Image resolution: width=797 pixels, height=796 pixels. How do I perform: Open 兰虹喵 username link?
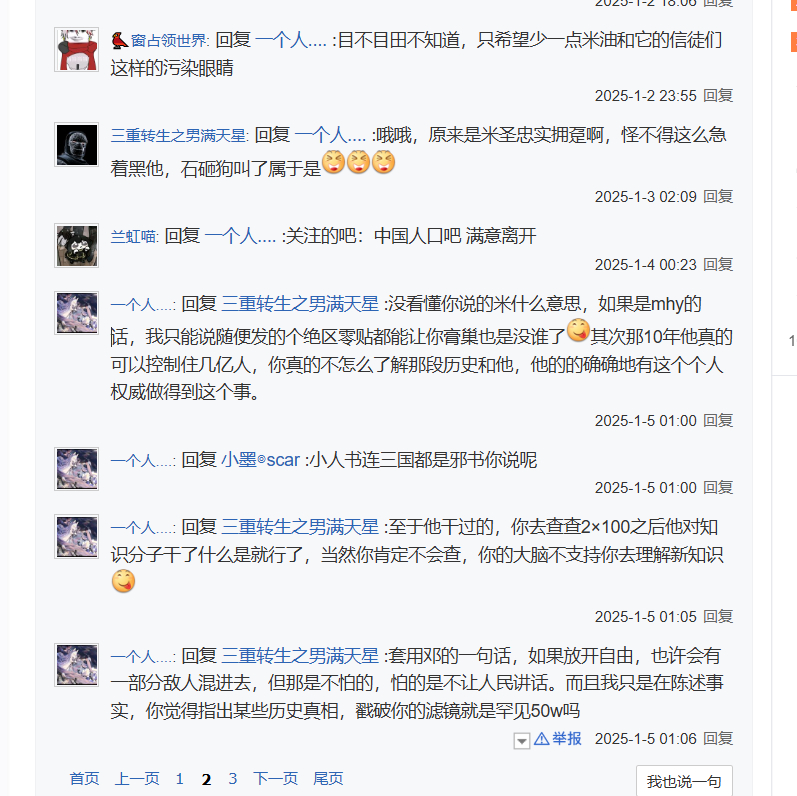(x=134, y=236)
